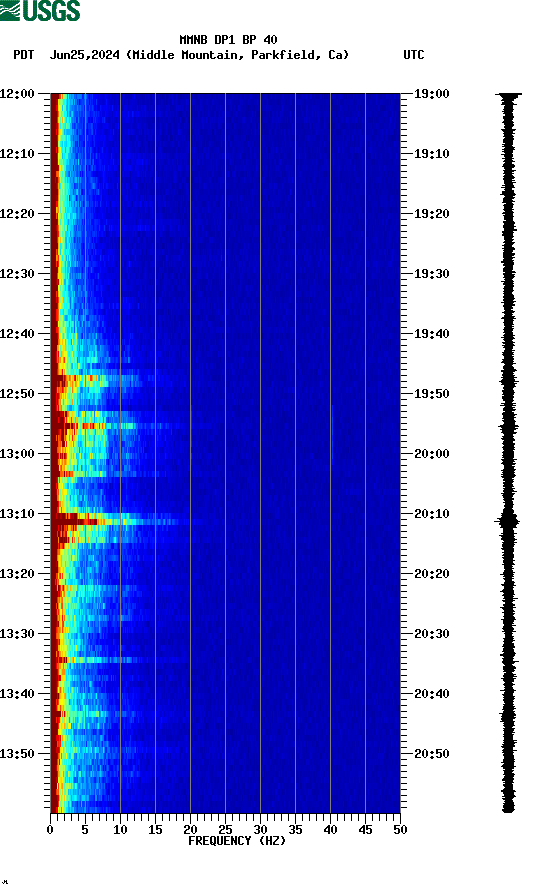Click the 12:50 PDT time label
This screenshot has width=552, height=893.
17,394
